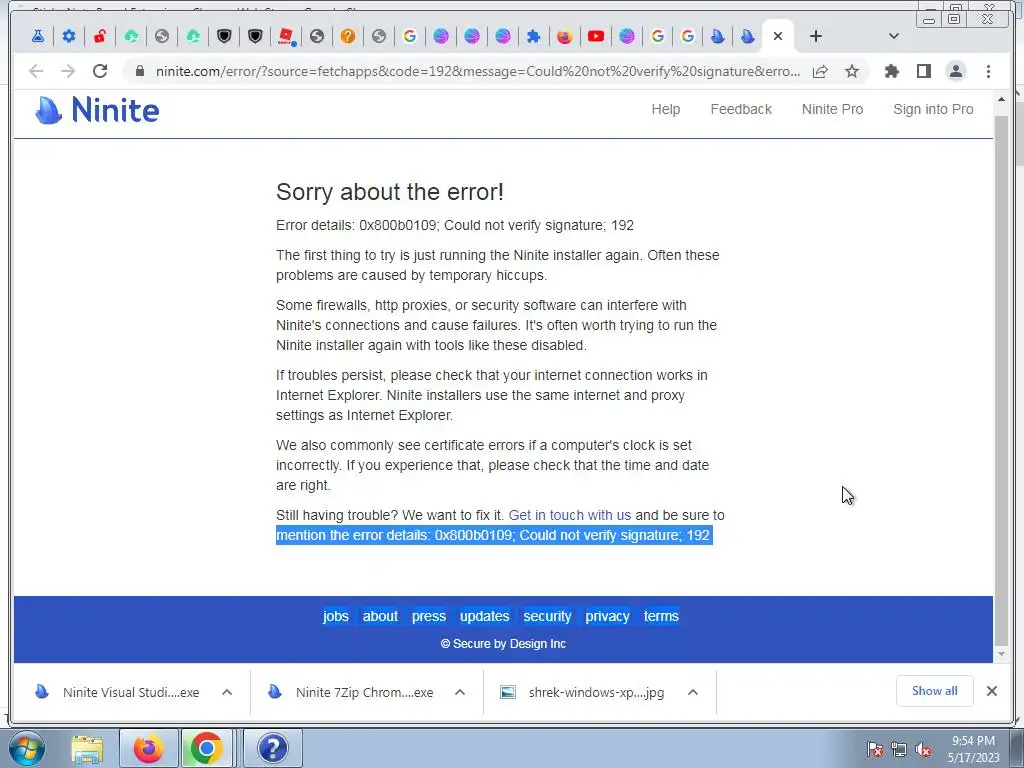Image resolution: width=1024 pixels, height=768 pixels.
Task: Click Show all downloads button
Action: [x=935, y=691]
